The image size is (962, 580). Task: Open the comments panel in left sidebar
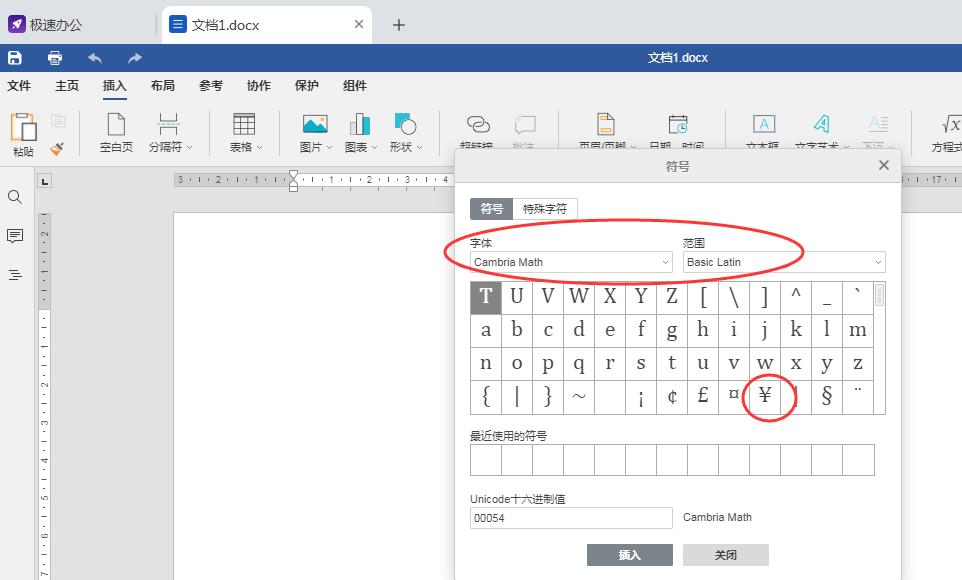(x=15, y=236)
